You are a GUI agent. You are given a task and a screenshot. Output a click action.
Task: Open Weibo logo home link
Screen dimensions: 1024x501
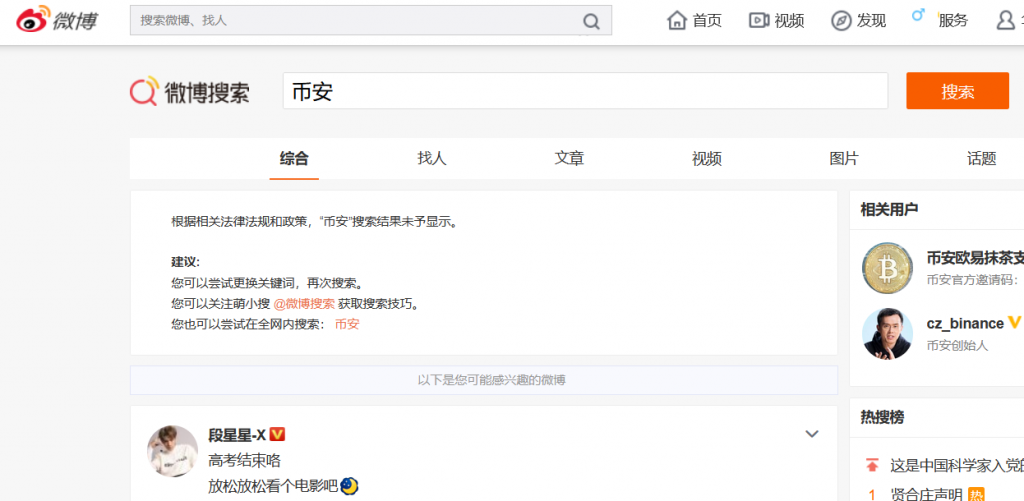57,20
